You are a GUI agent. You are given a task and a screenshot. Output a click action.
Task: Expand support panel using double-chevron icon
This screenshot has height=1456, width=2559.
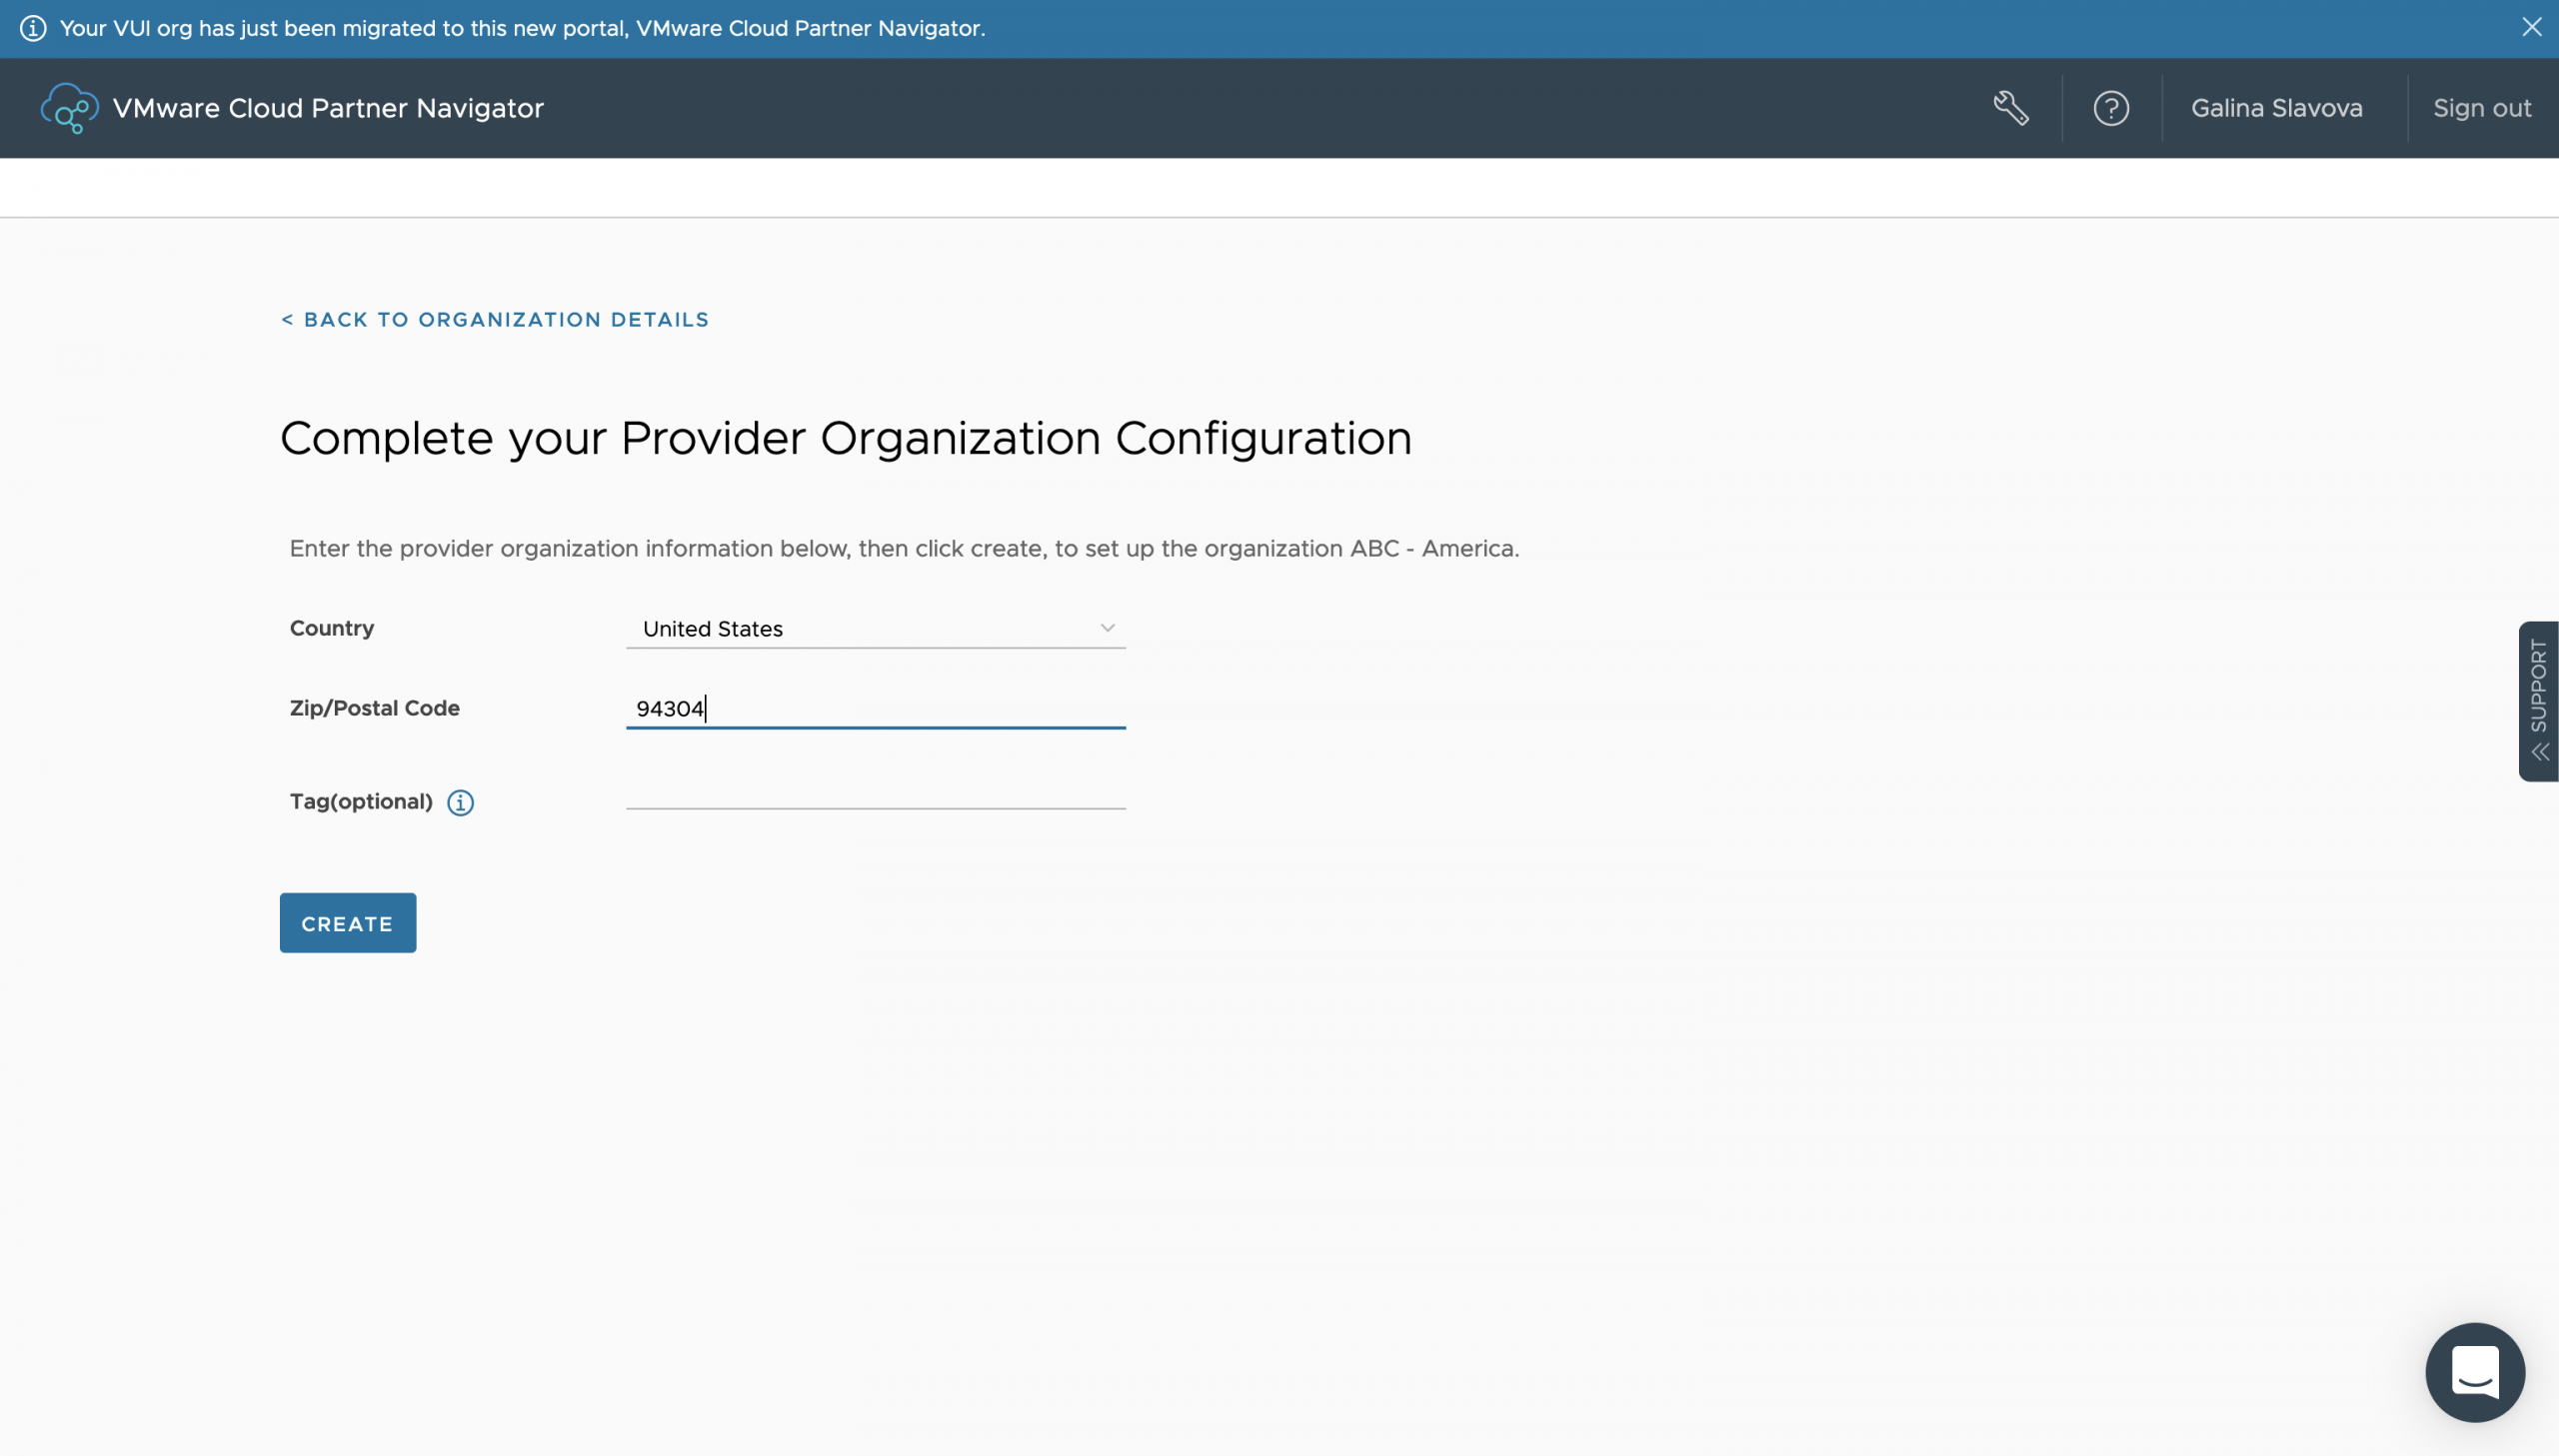pos(2539,752)
